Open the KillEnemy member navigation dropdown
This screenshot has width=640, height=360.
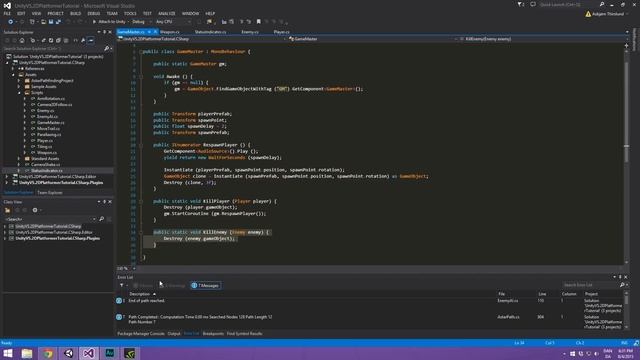click(542, 39)
